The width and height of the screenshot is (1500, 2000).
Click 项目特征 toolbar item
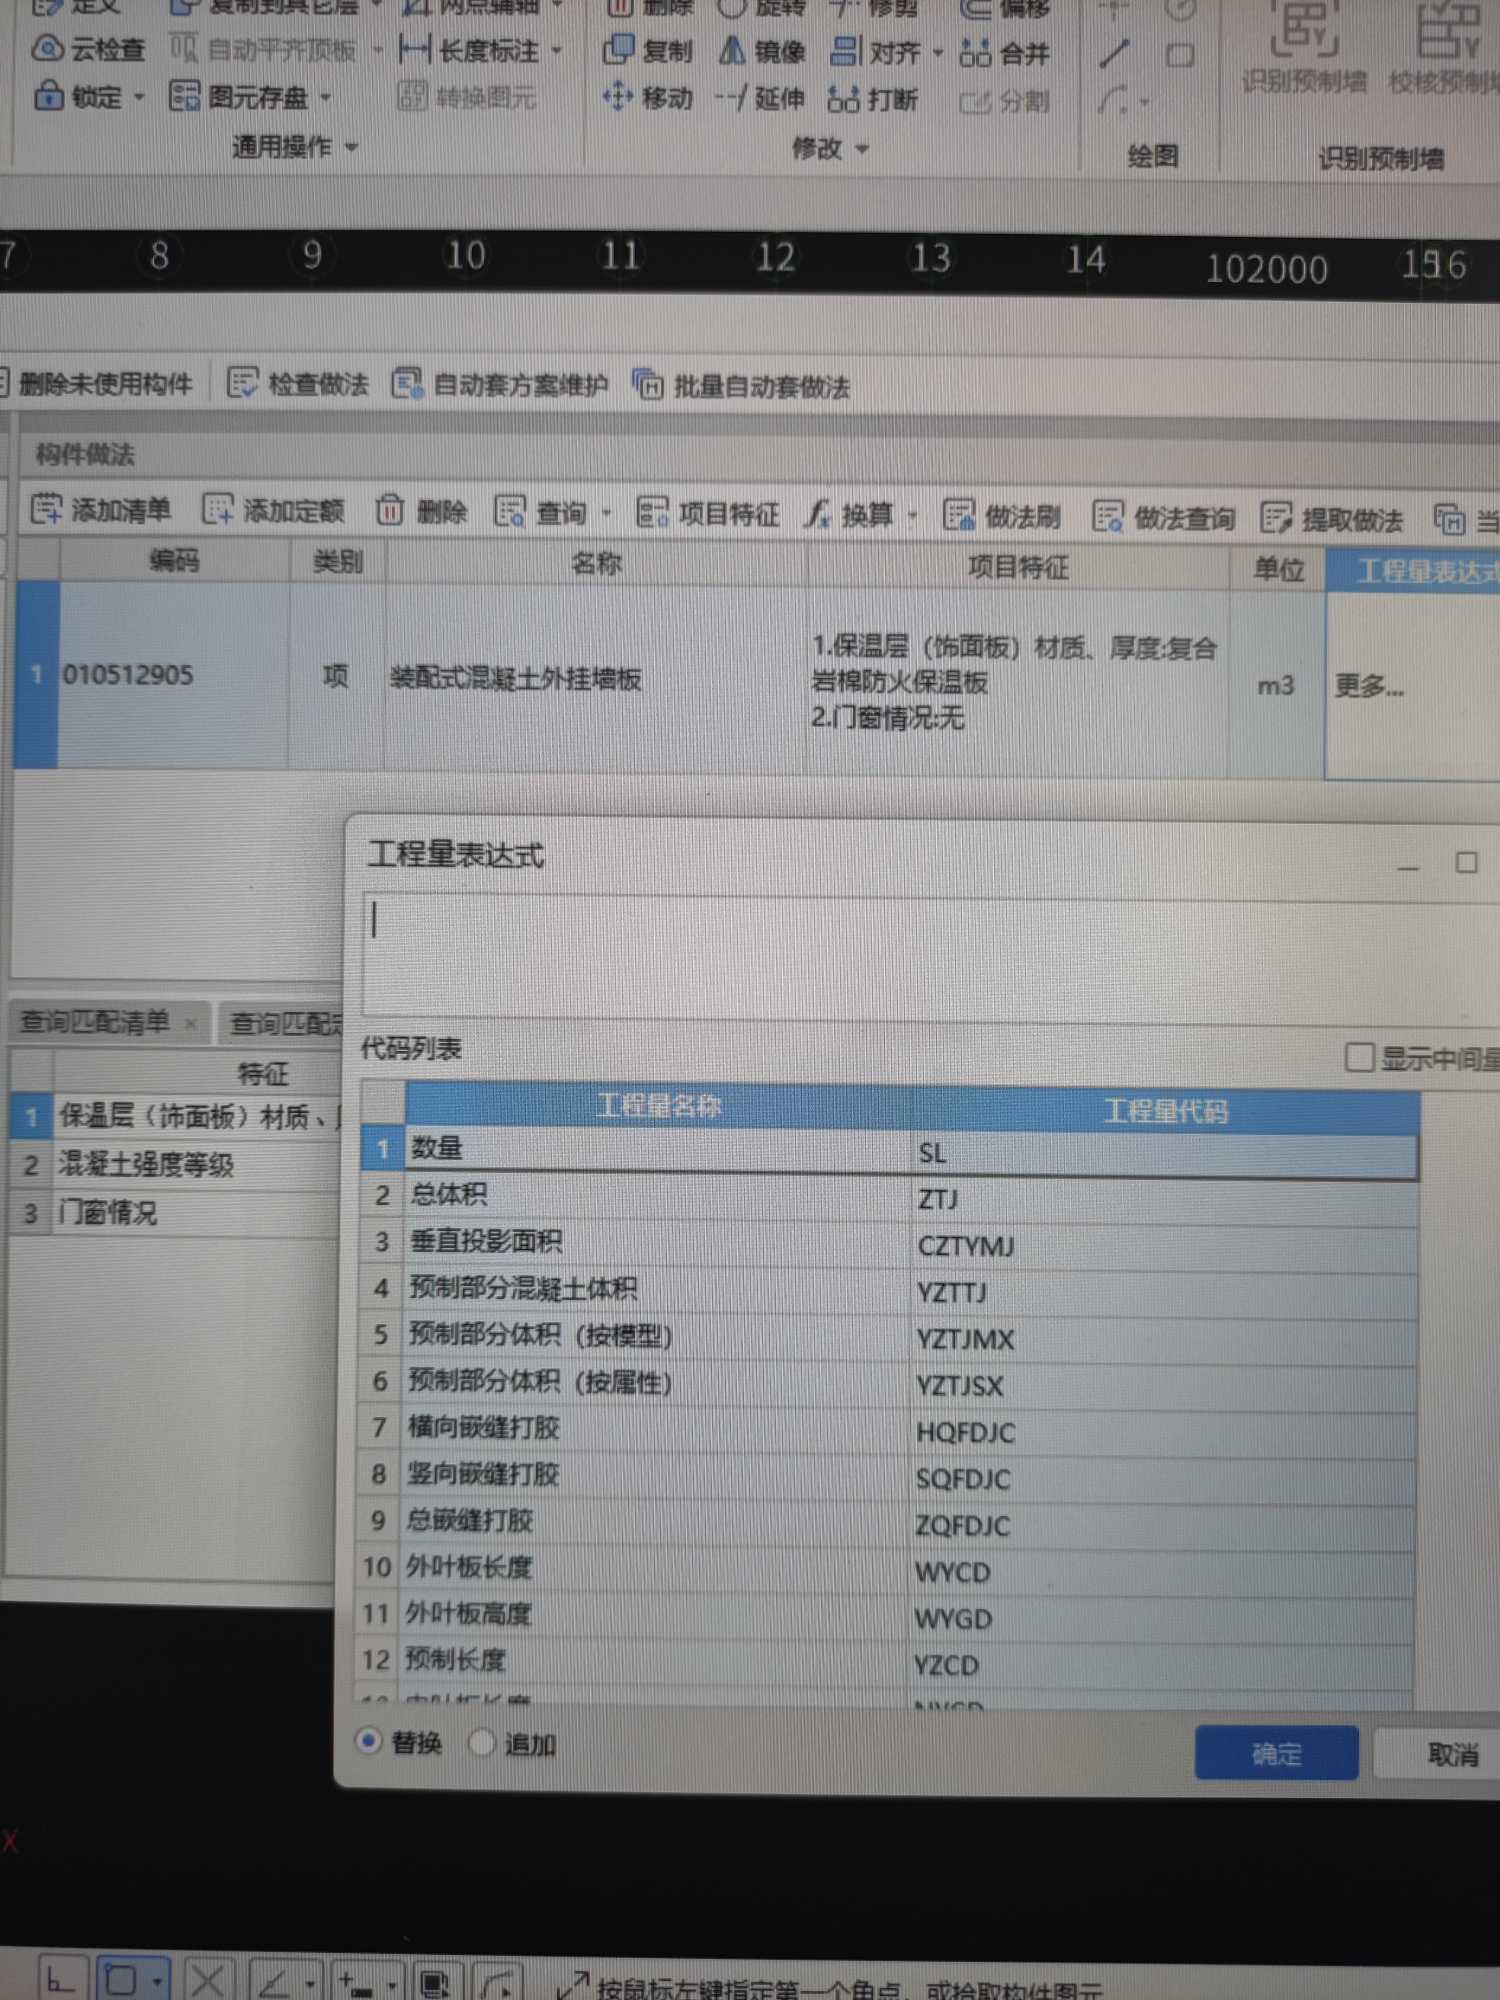[708, 514]
